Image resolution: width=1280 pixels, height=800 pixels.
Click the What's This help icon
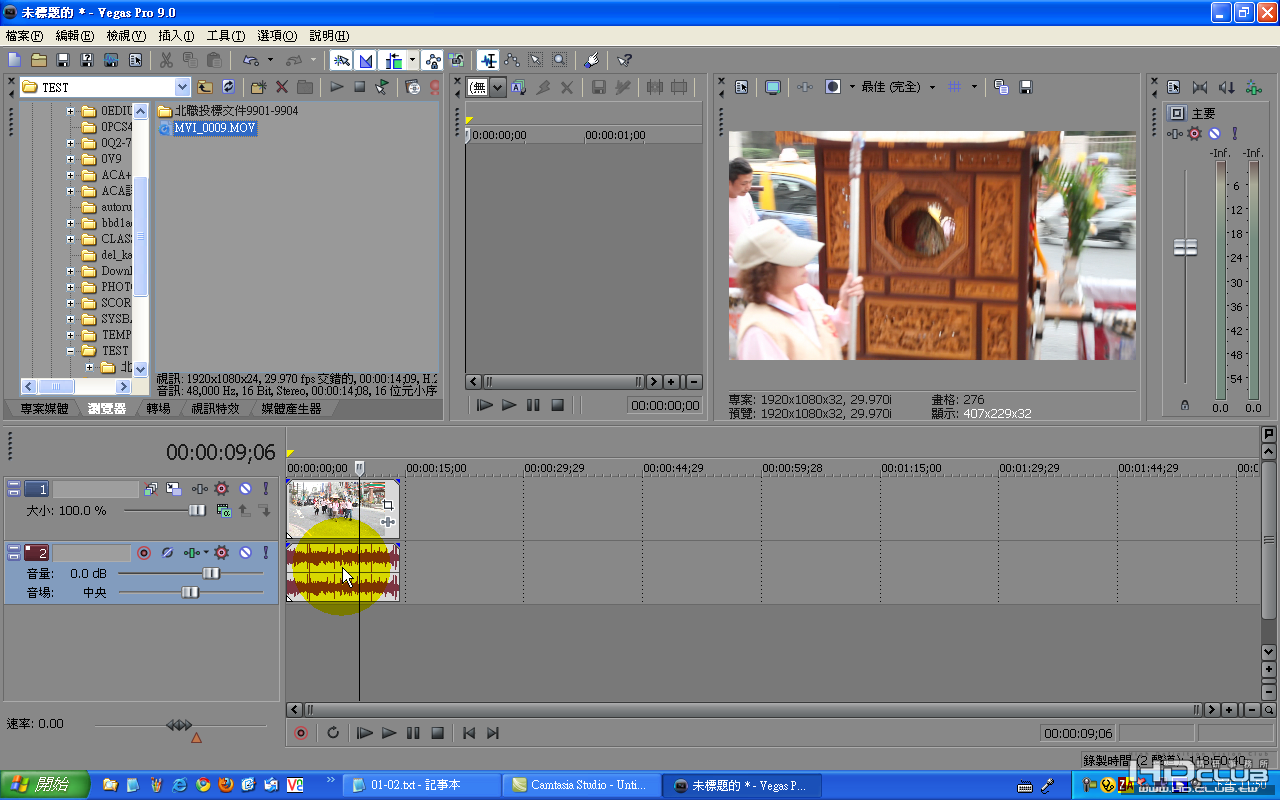(624, 60)
